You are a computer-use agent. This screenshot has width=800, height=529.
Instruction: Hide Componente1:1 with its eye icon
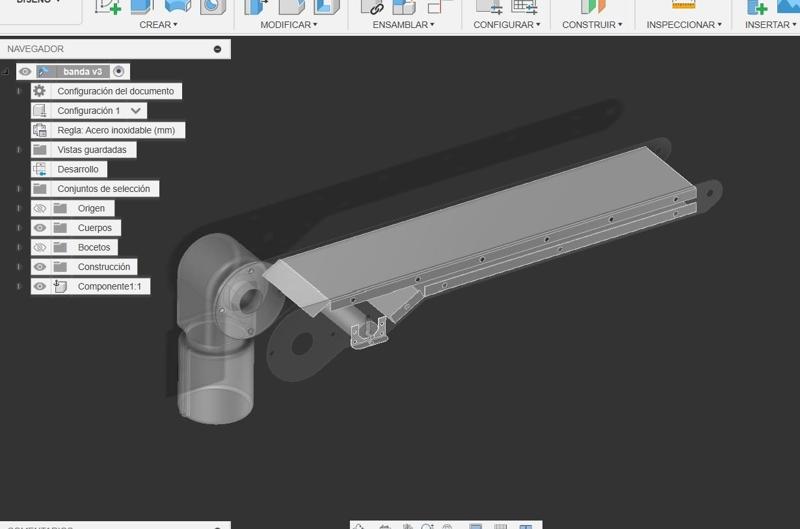pyautogui.click(x=40, y=286)
